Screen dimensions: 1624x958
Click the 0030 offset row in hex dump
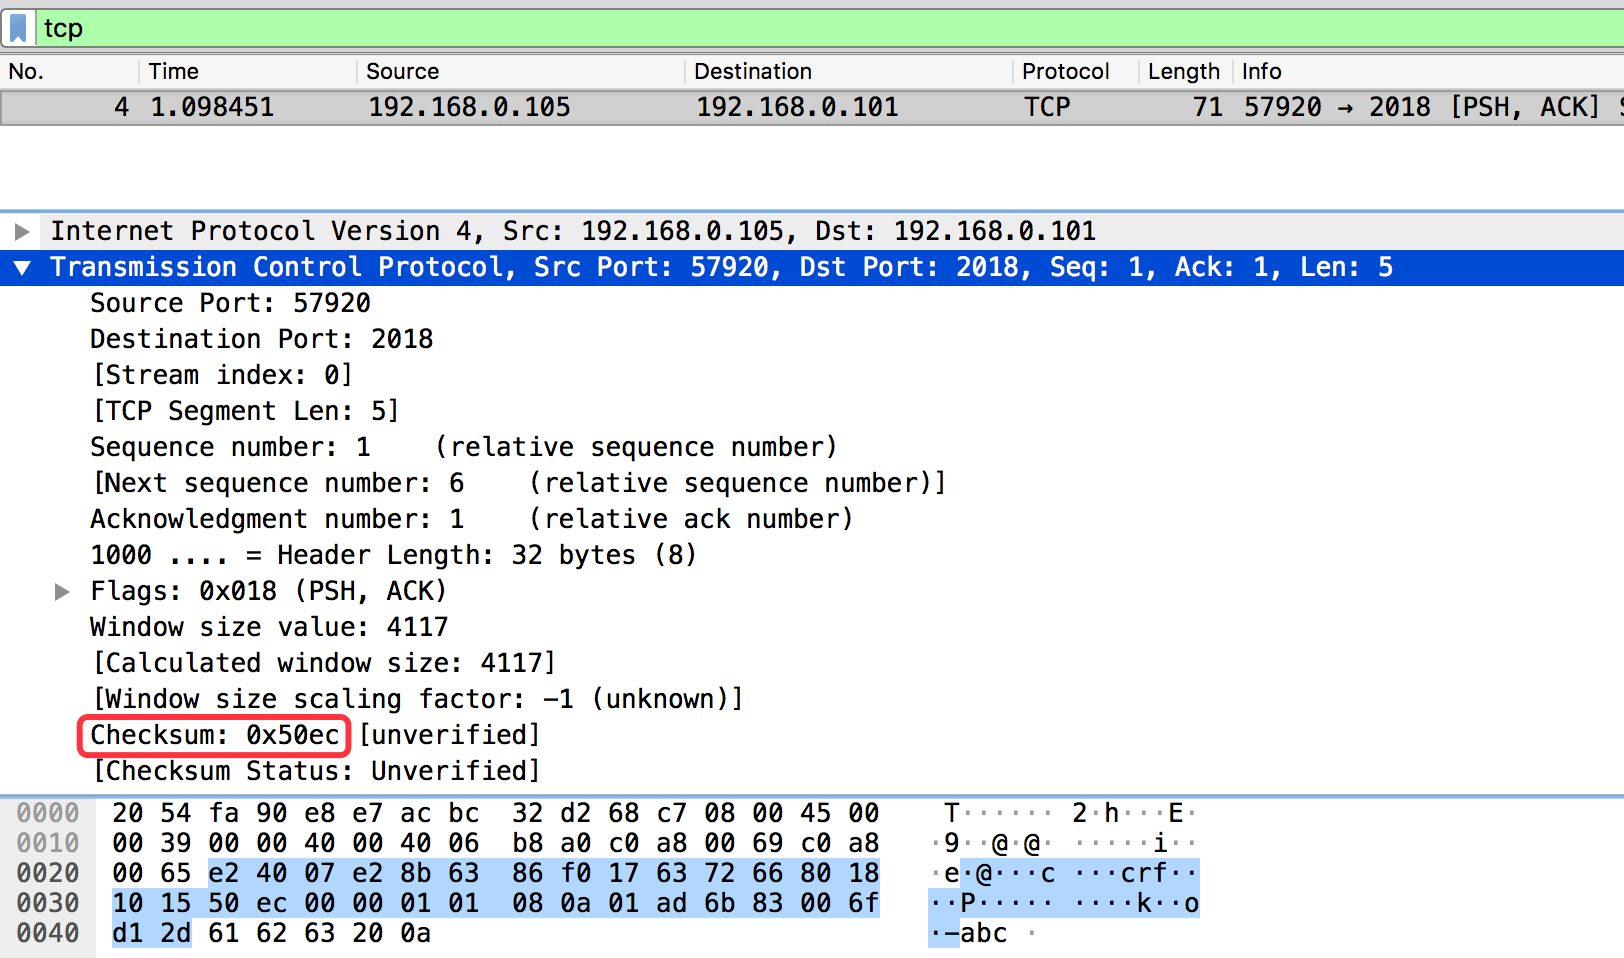[47, 903]
